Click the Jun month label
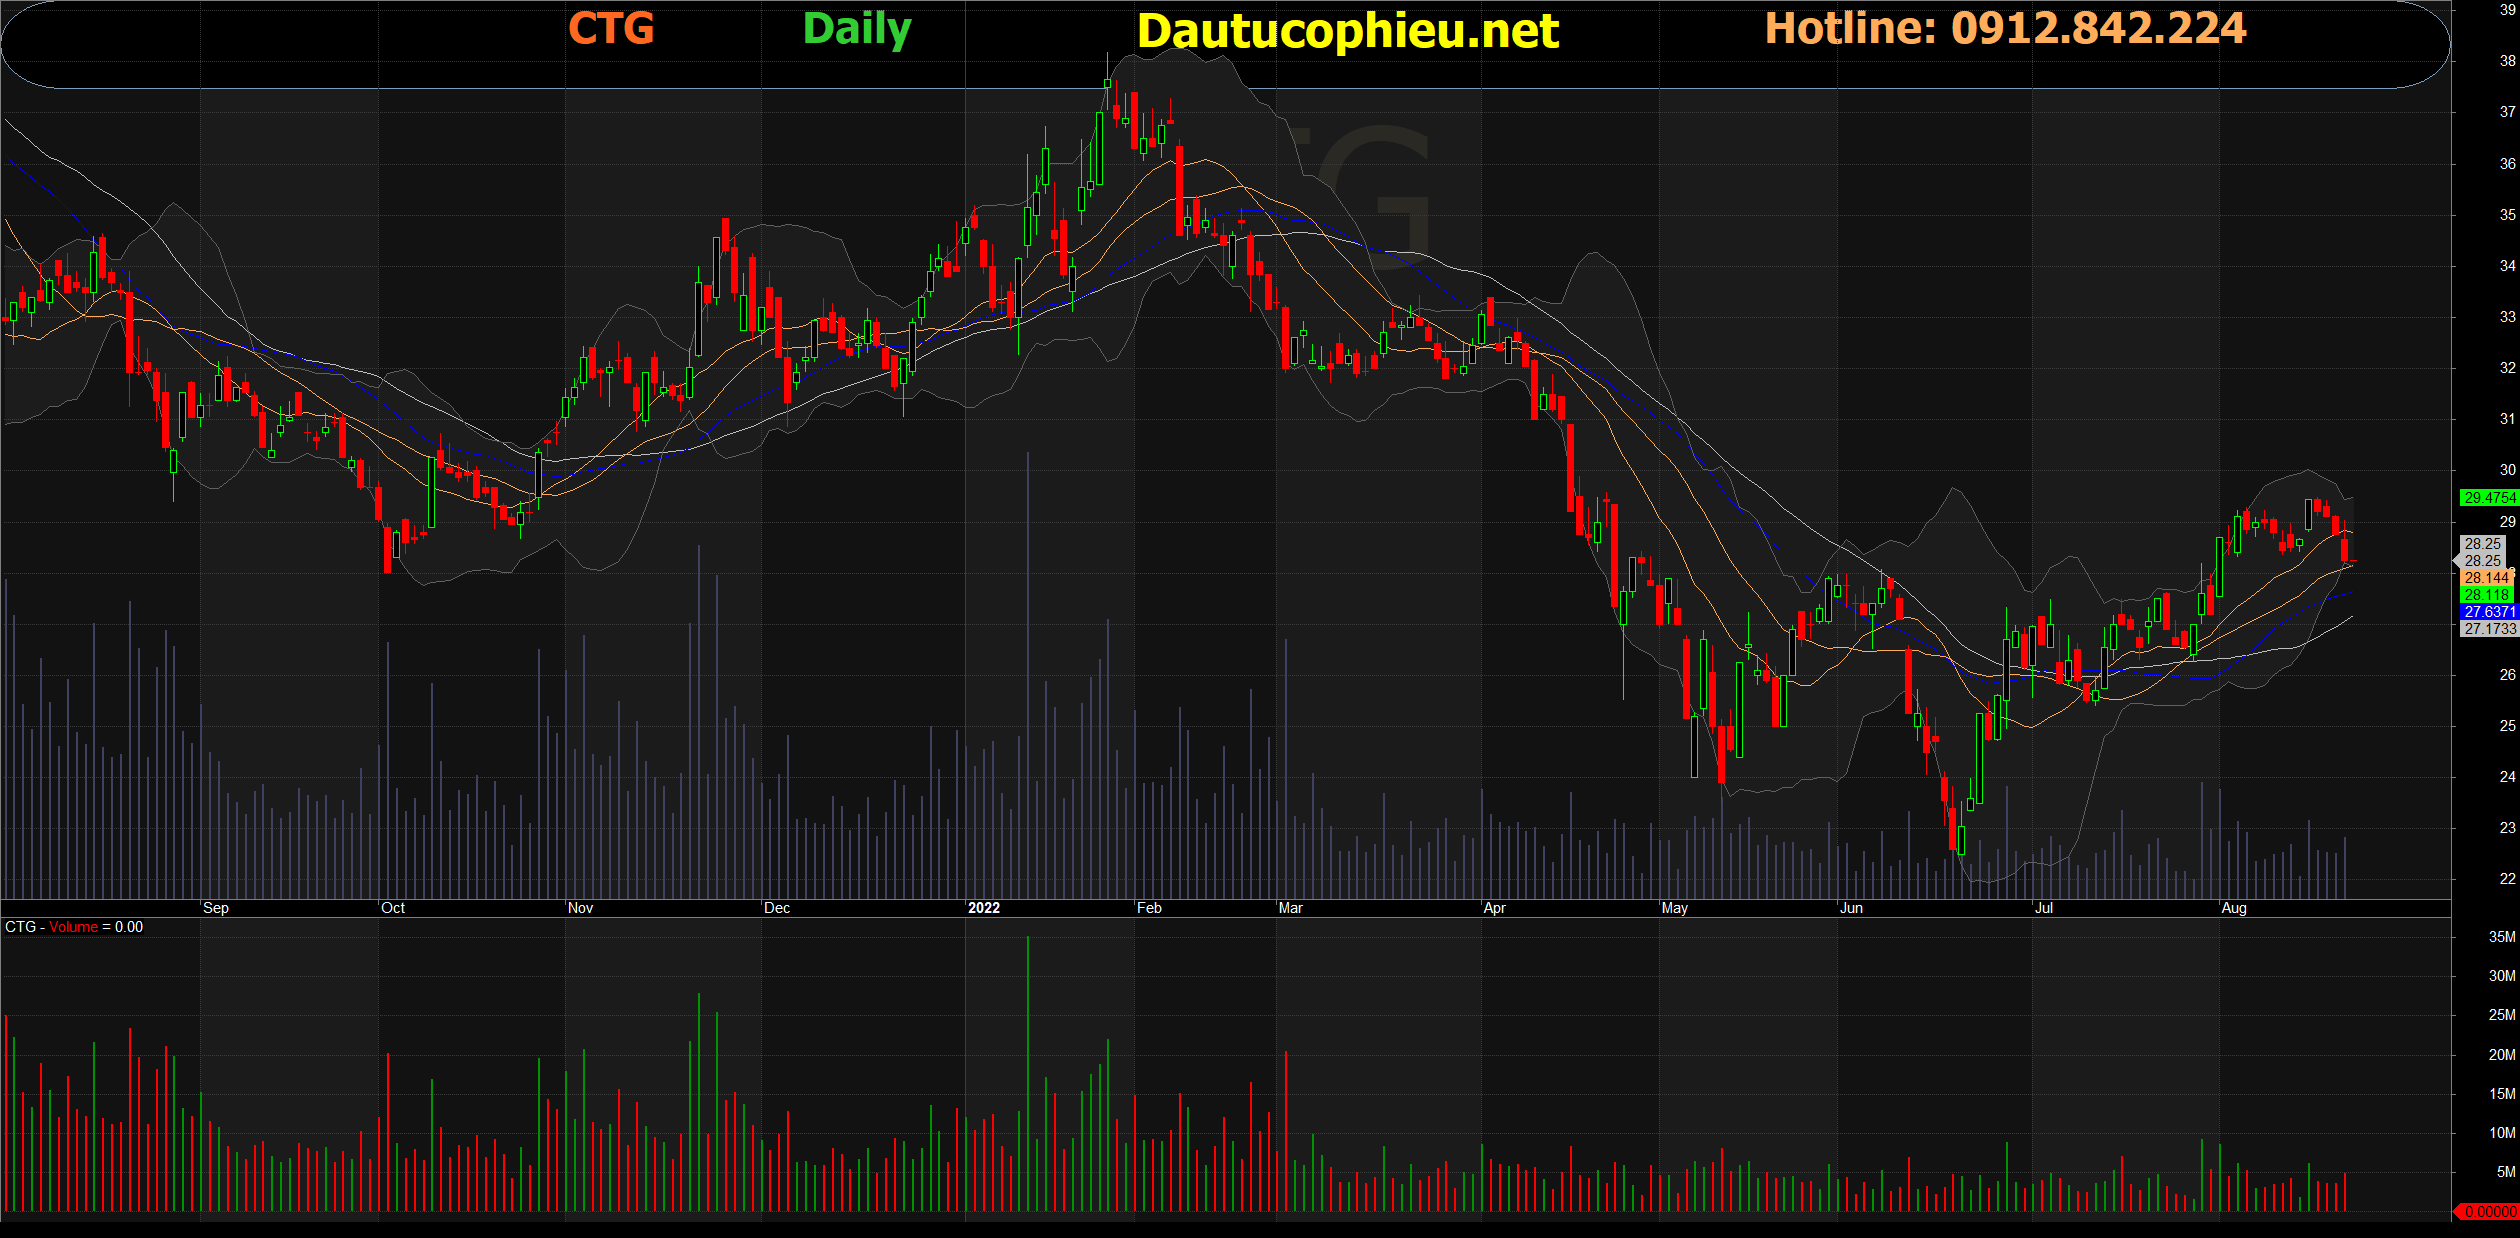2520x1238 pixels. [1851, 908]
